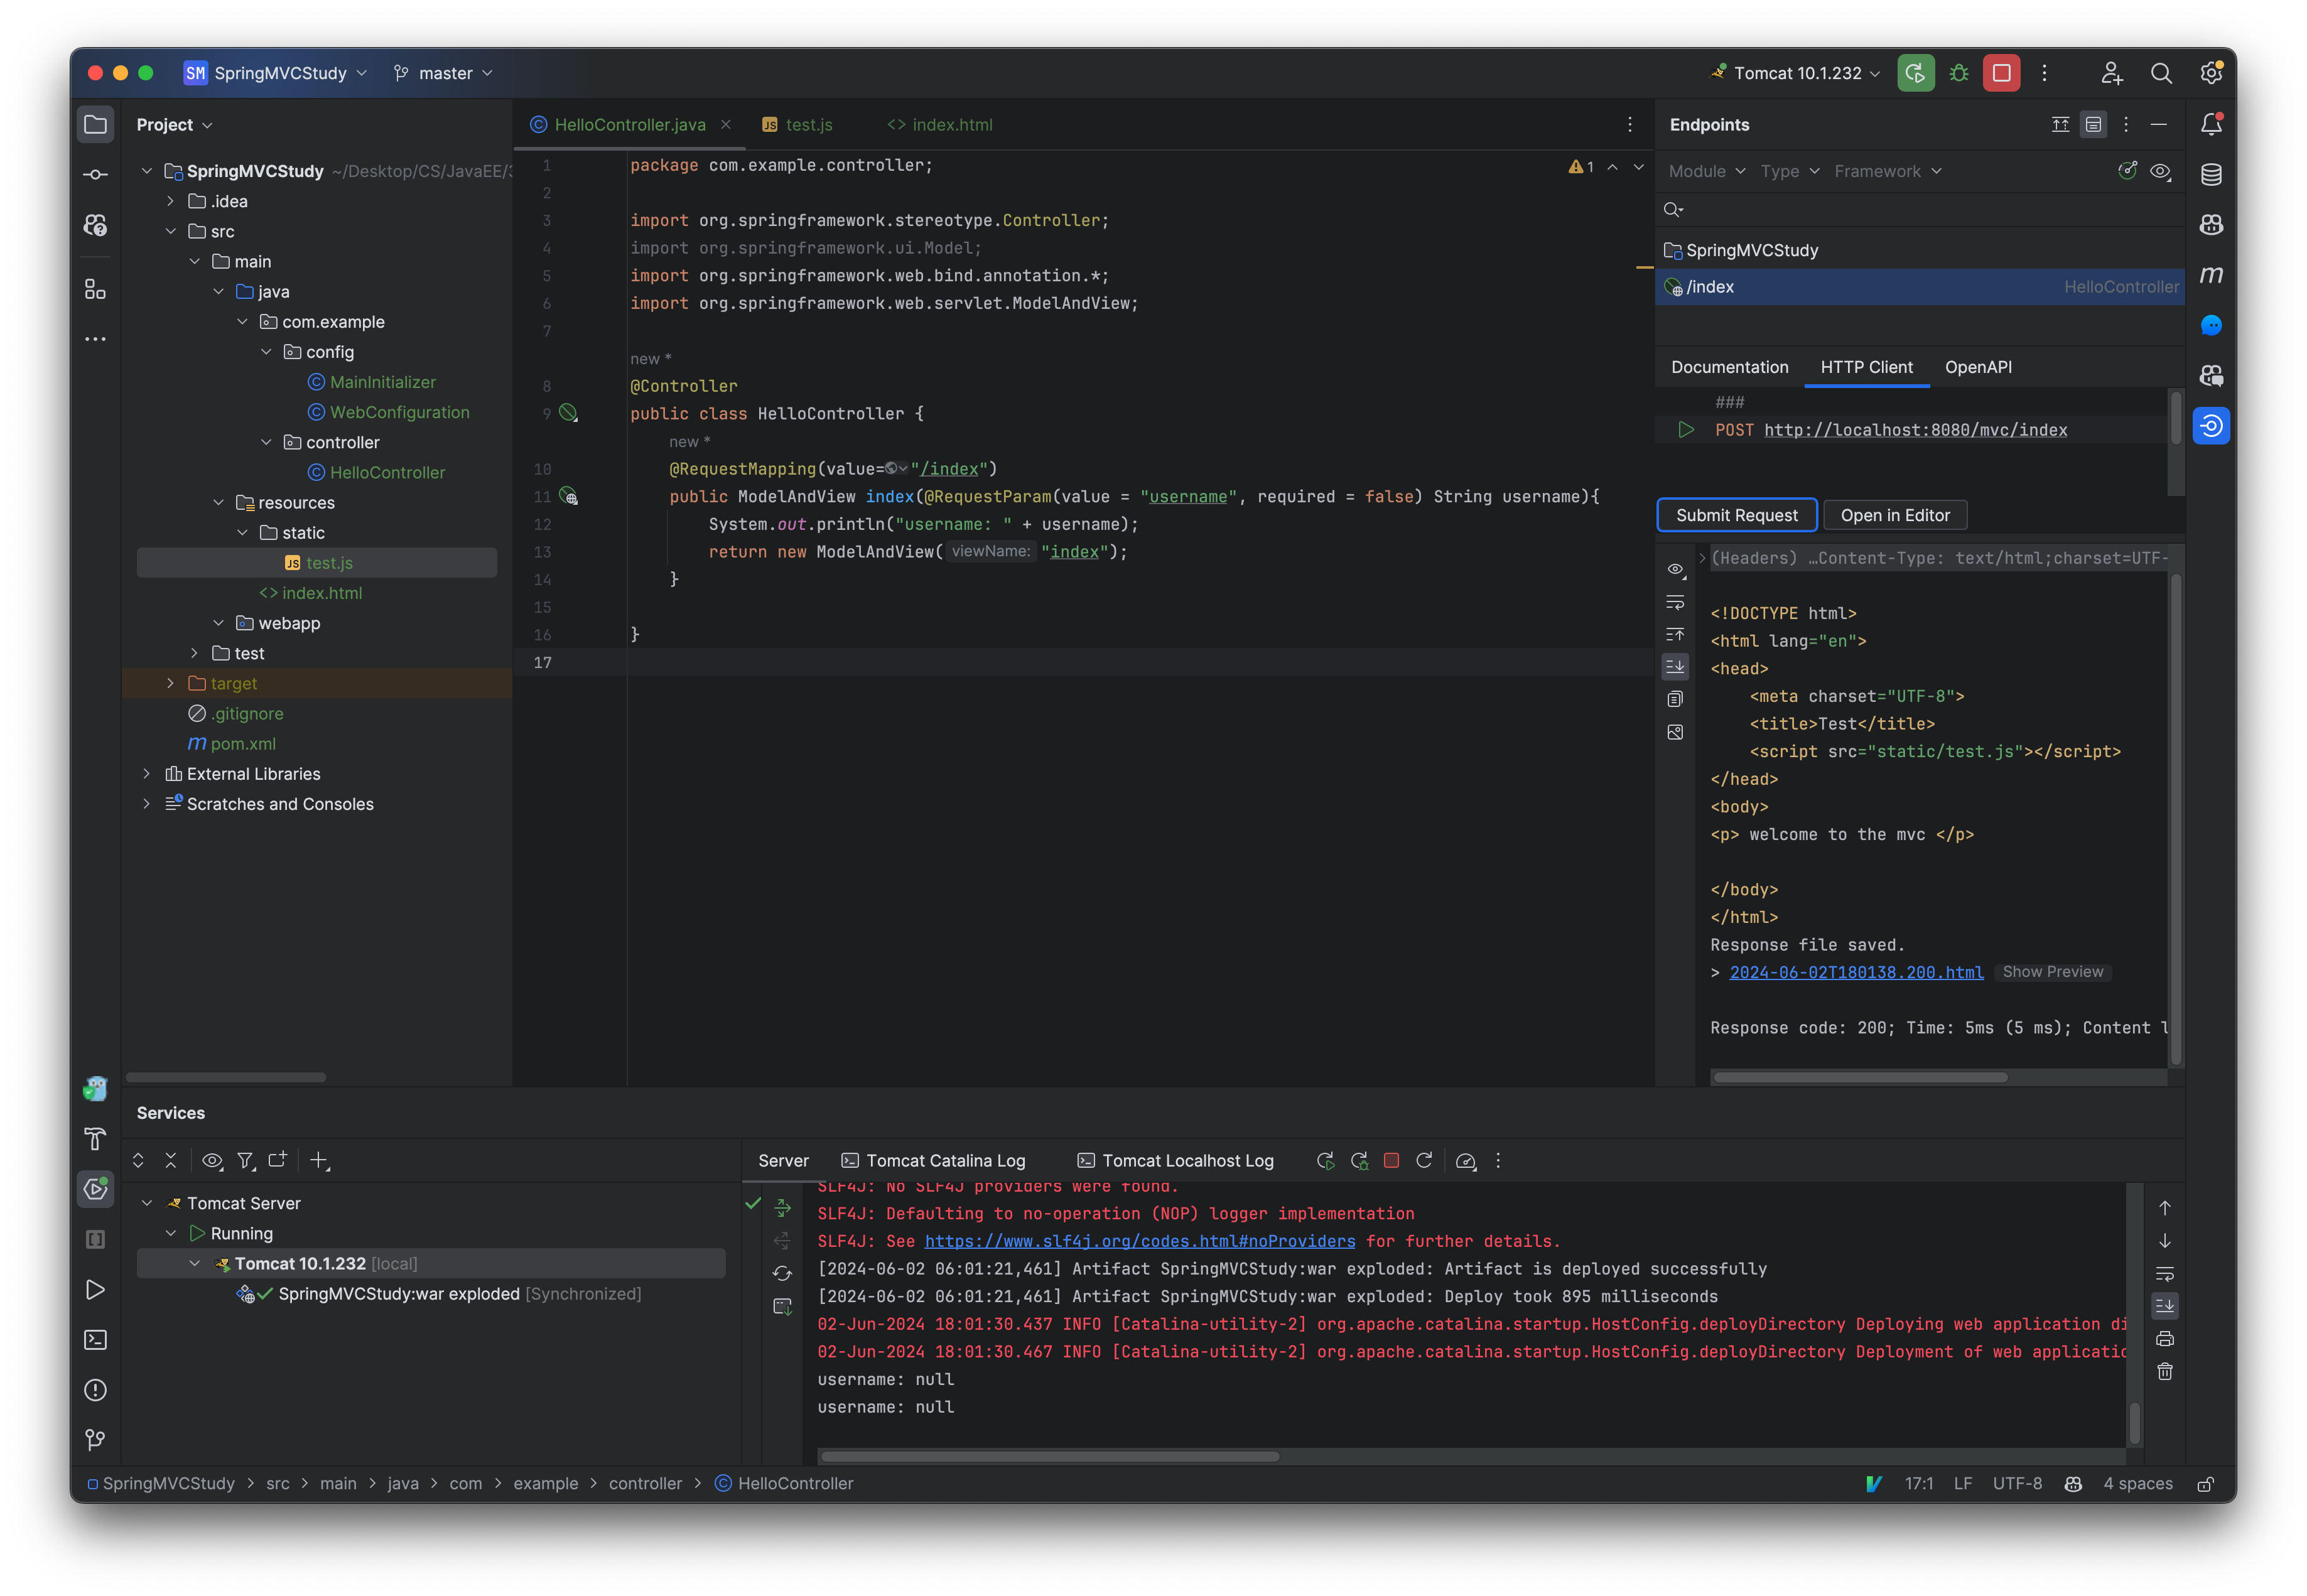The height and width of the screenshot is (1596, 2307).
Task: Toggle scroll to end in response panel
Action: tap(1675, 666)
